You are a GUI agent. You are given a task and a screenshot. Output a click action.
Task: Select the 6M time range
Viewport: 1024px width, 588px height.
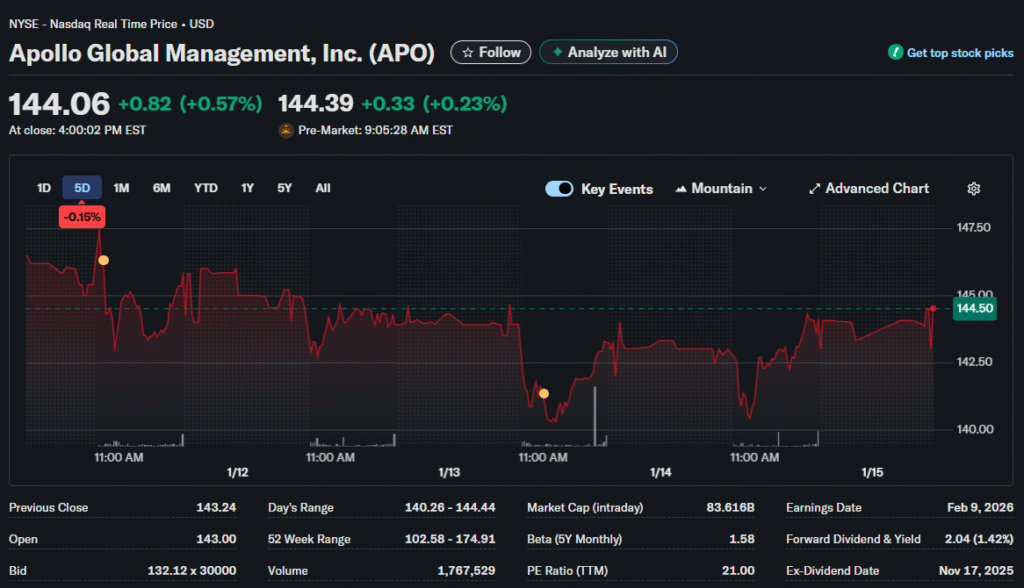tap(161, 188)
